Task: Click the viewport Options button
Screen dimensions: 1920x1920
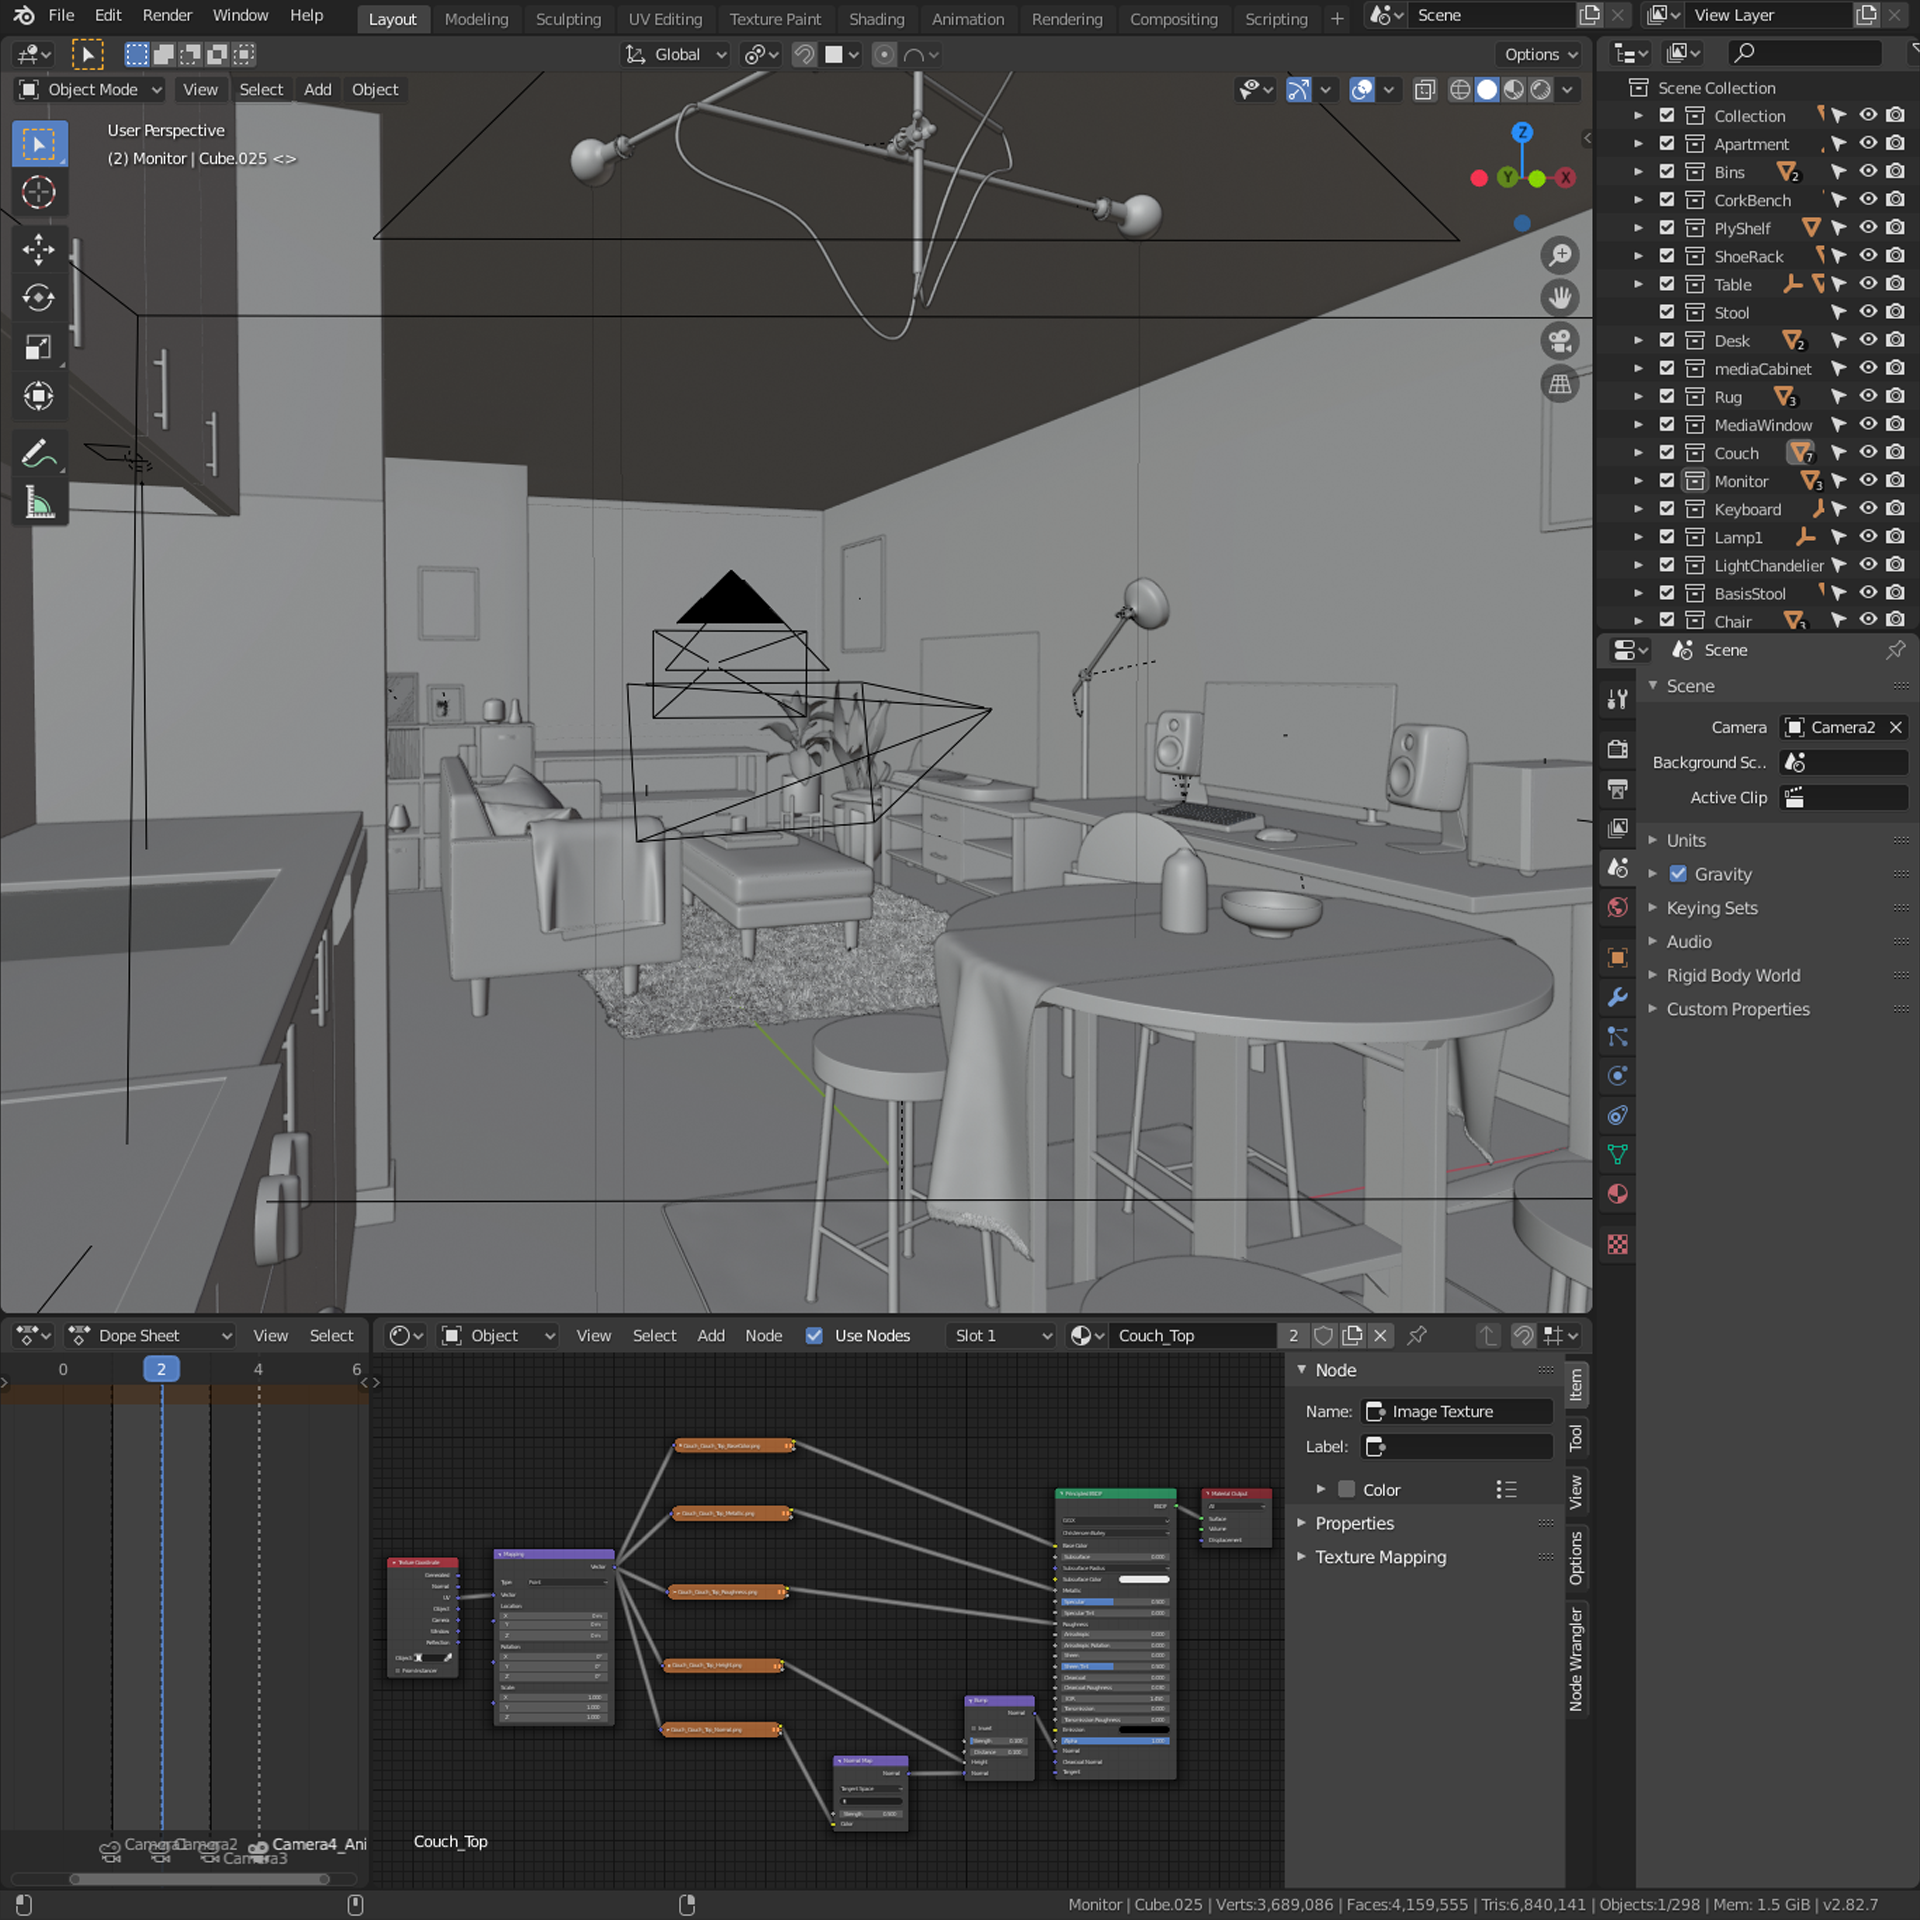Action: click(x=1540, y=55)
